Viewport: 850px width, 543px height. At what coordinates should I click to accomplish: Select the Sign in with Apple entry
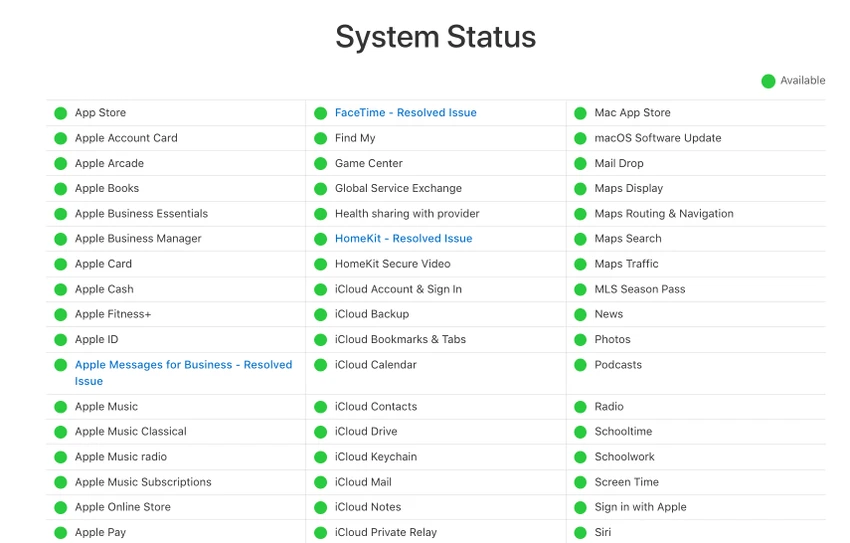coord(640,507)
